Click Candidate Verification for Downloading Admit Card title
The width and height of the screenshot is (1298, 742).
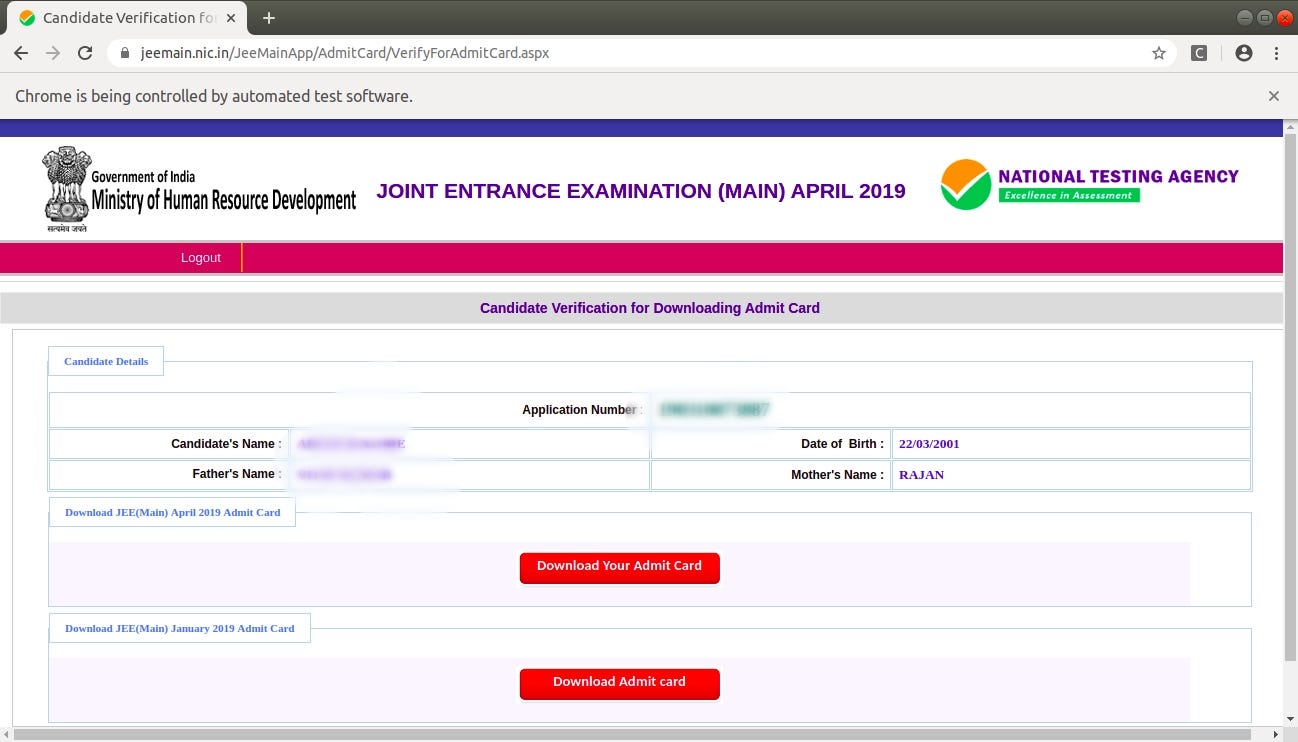click(x=650, y=308)
